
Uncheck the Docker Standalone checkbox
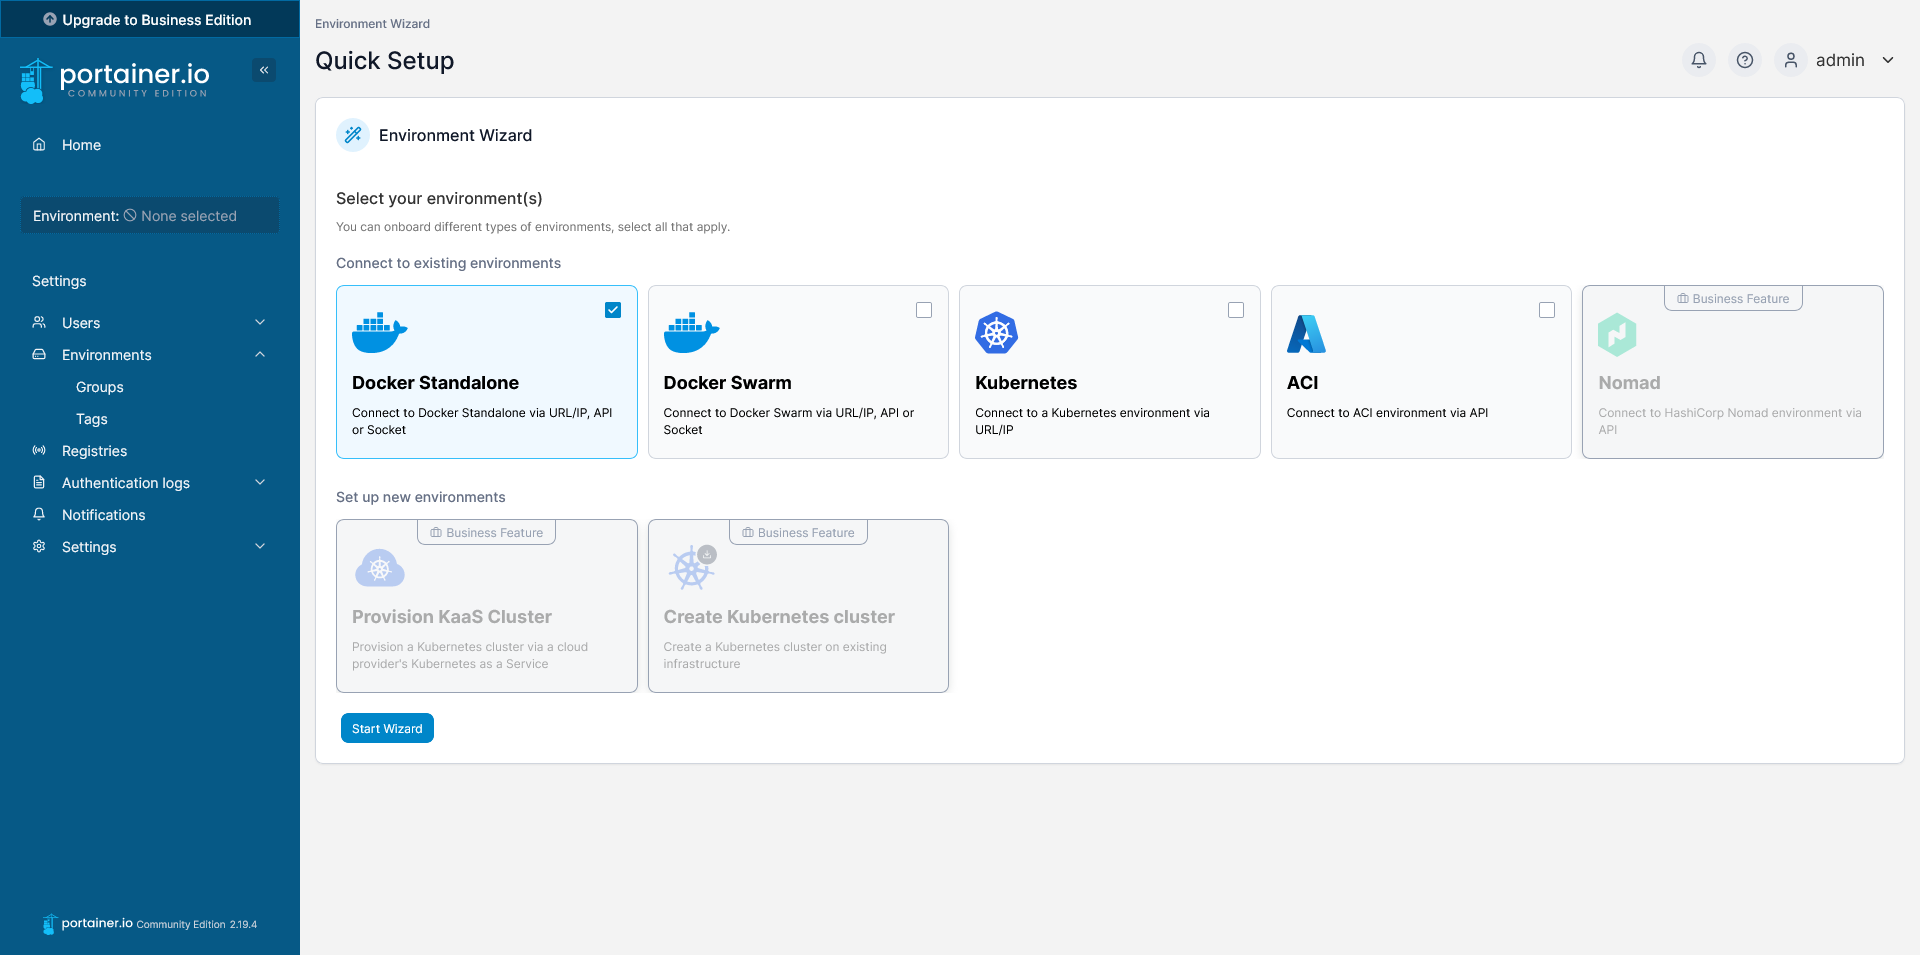[x=613, y=310]
